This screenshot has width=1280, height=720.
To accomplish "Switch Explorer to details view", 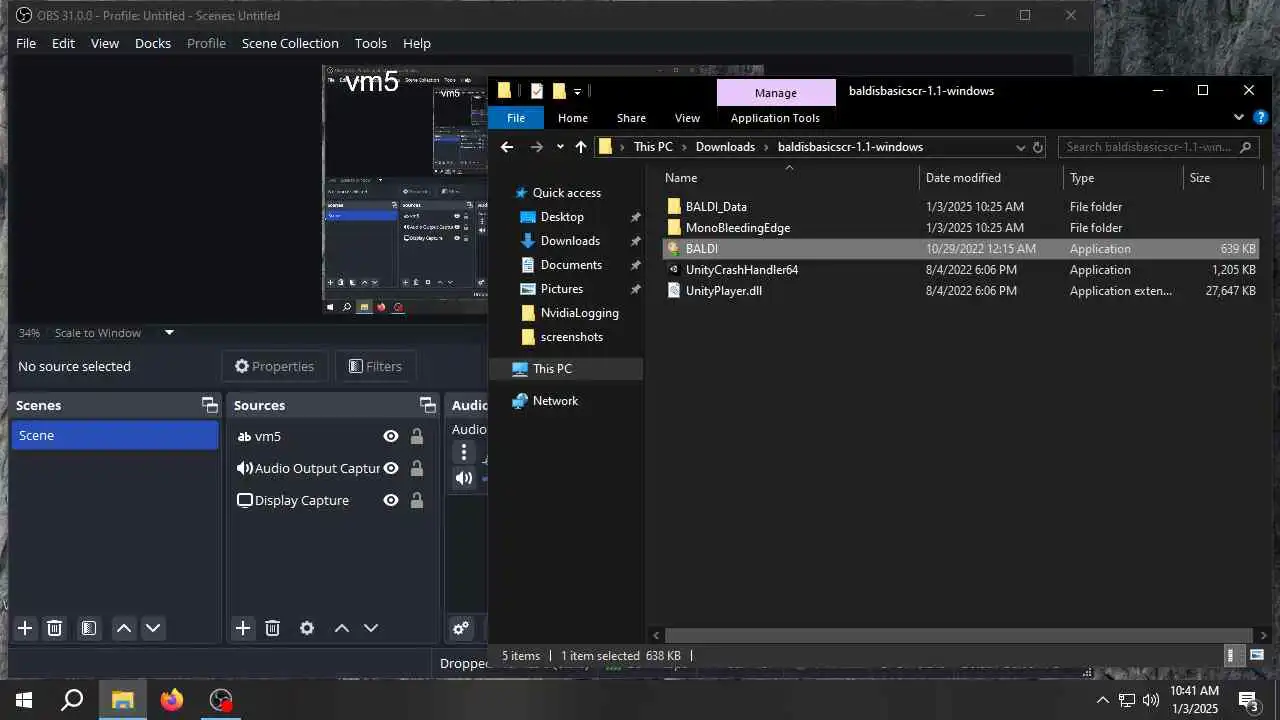I will click(1231, 656).
